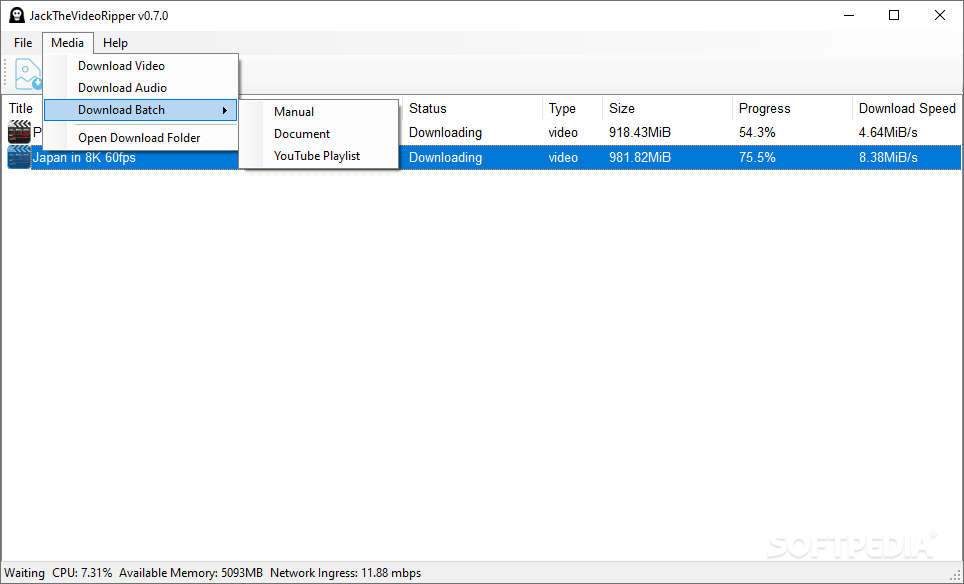
Task: Click Downloading status in Japan row
Action: [445, 157]
